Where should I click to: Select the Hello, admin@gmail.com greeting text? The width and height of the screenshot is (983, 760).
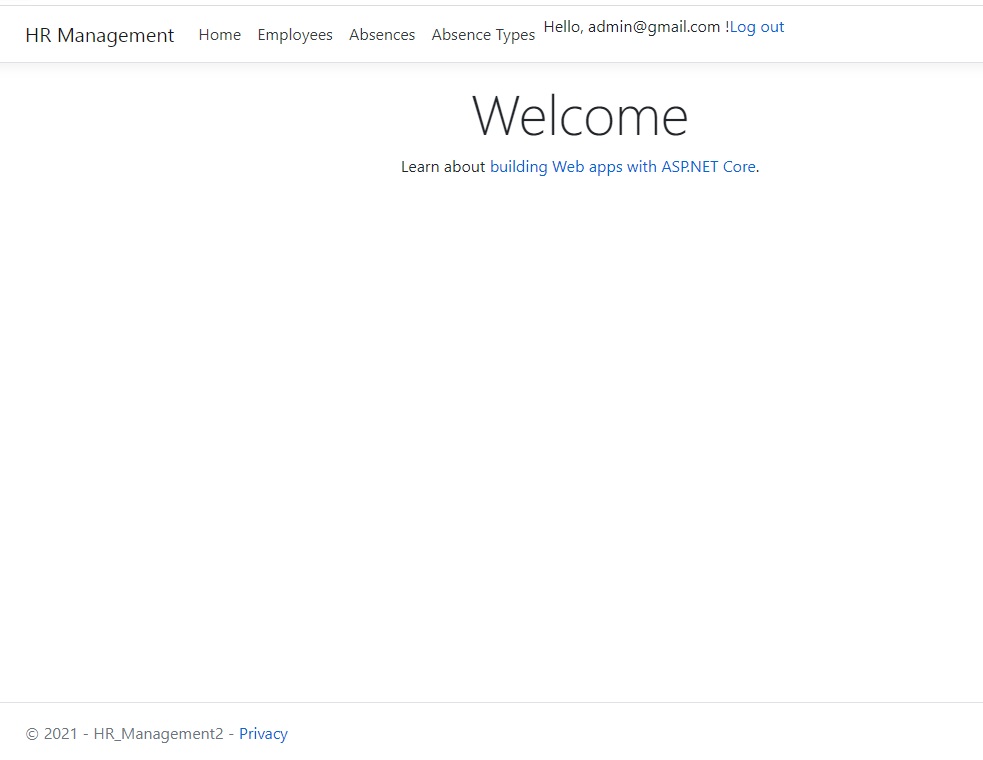[x=636, y=27]
